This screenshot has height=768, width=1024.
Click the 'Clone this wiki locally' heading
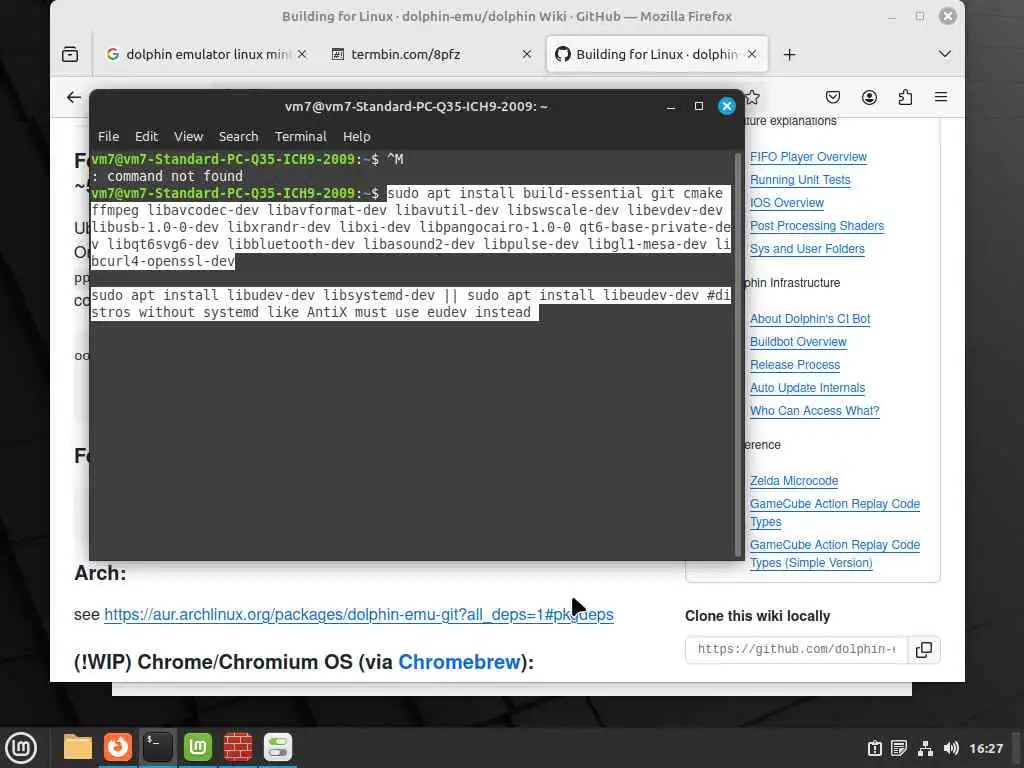pos(758,616)
